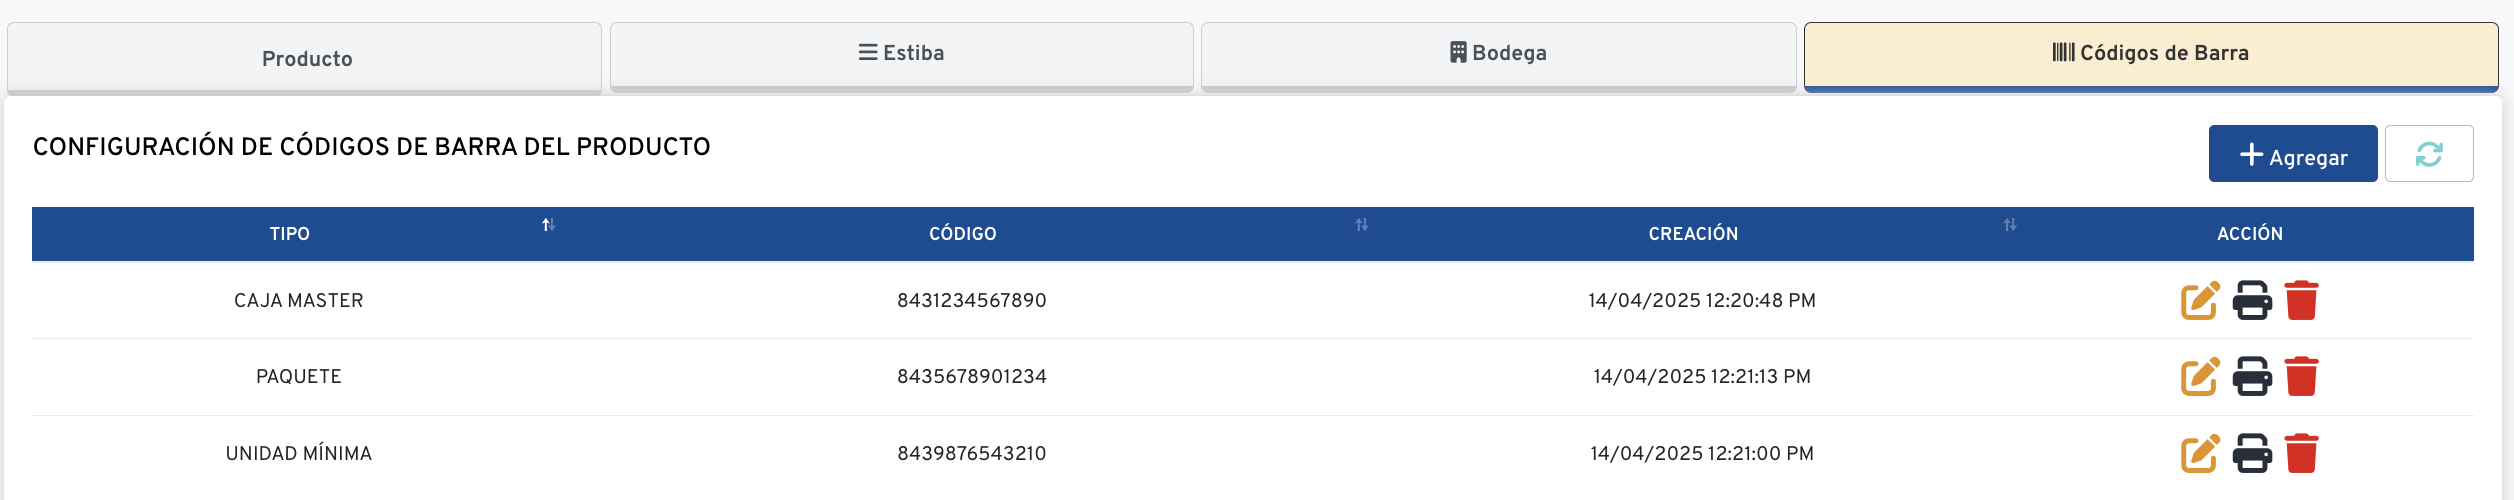Sort the table by TIPO column
Image resolution: width=2514 pixels, height=500 pixels.
point(548,226)
